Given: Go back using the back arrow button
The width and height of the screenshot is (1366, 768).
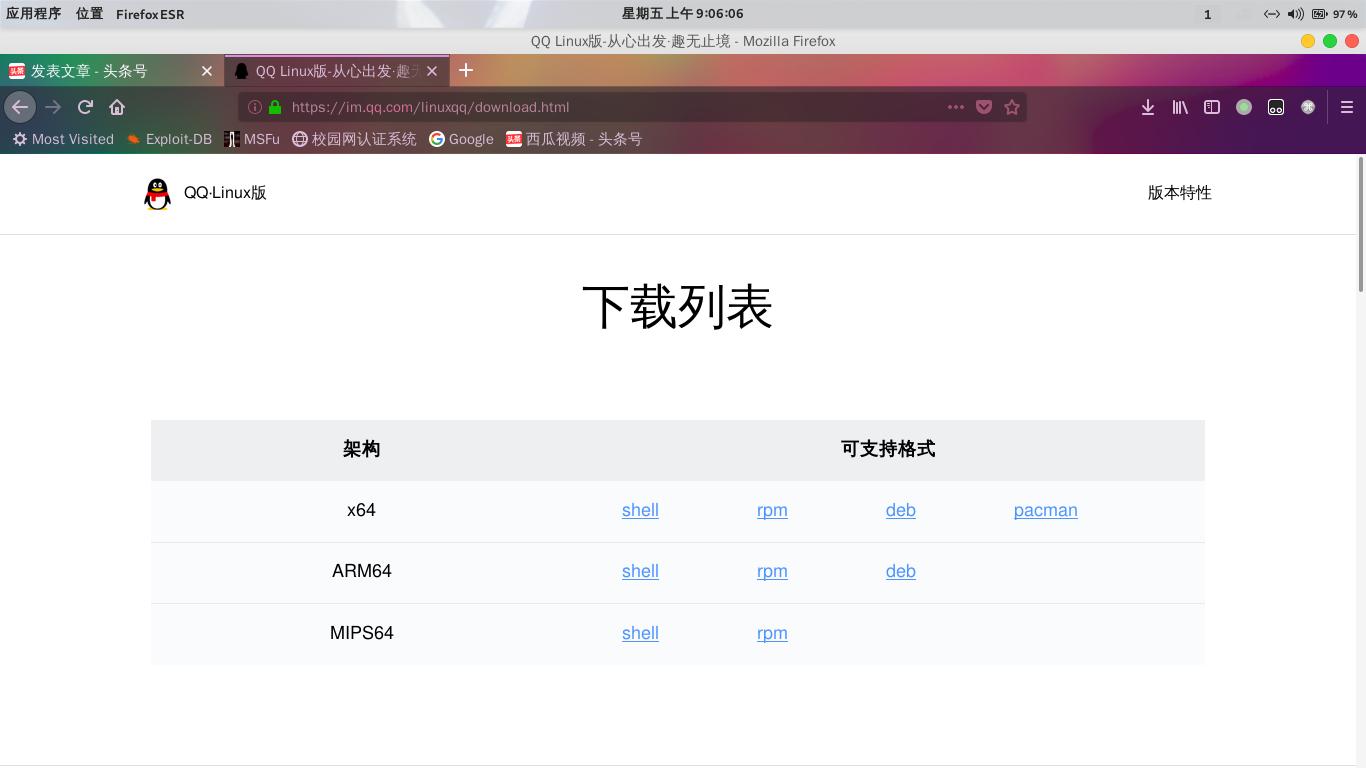Looking at the screenshot, I should pos(20,107).
